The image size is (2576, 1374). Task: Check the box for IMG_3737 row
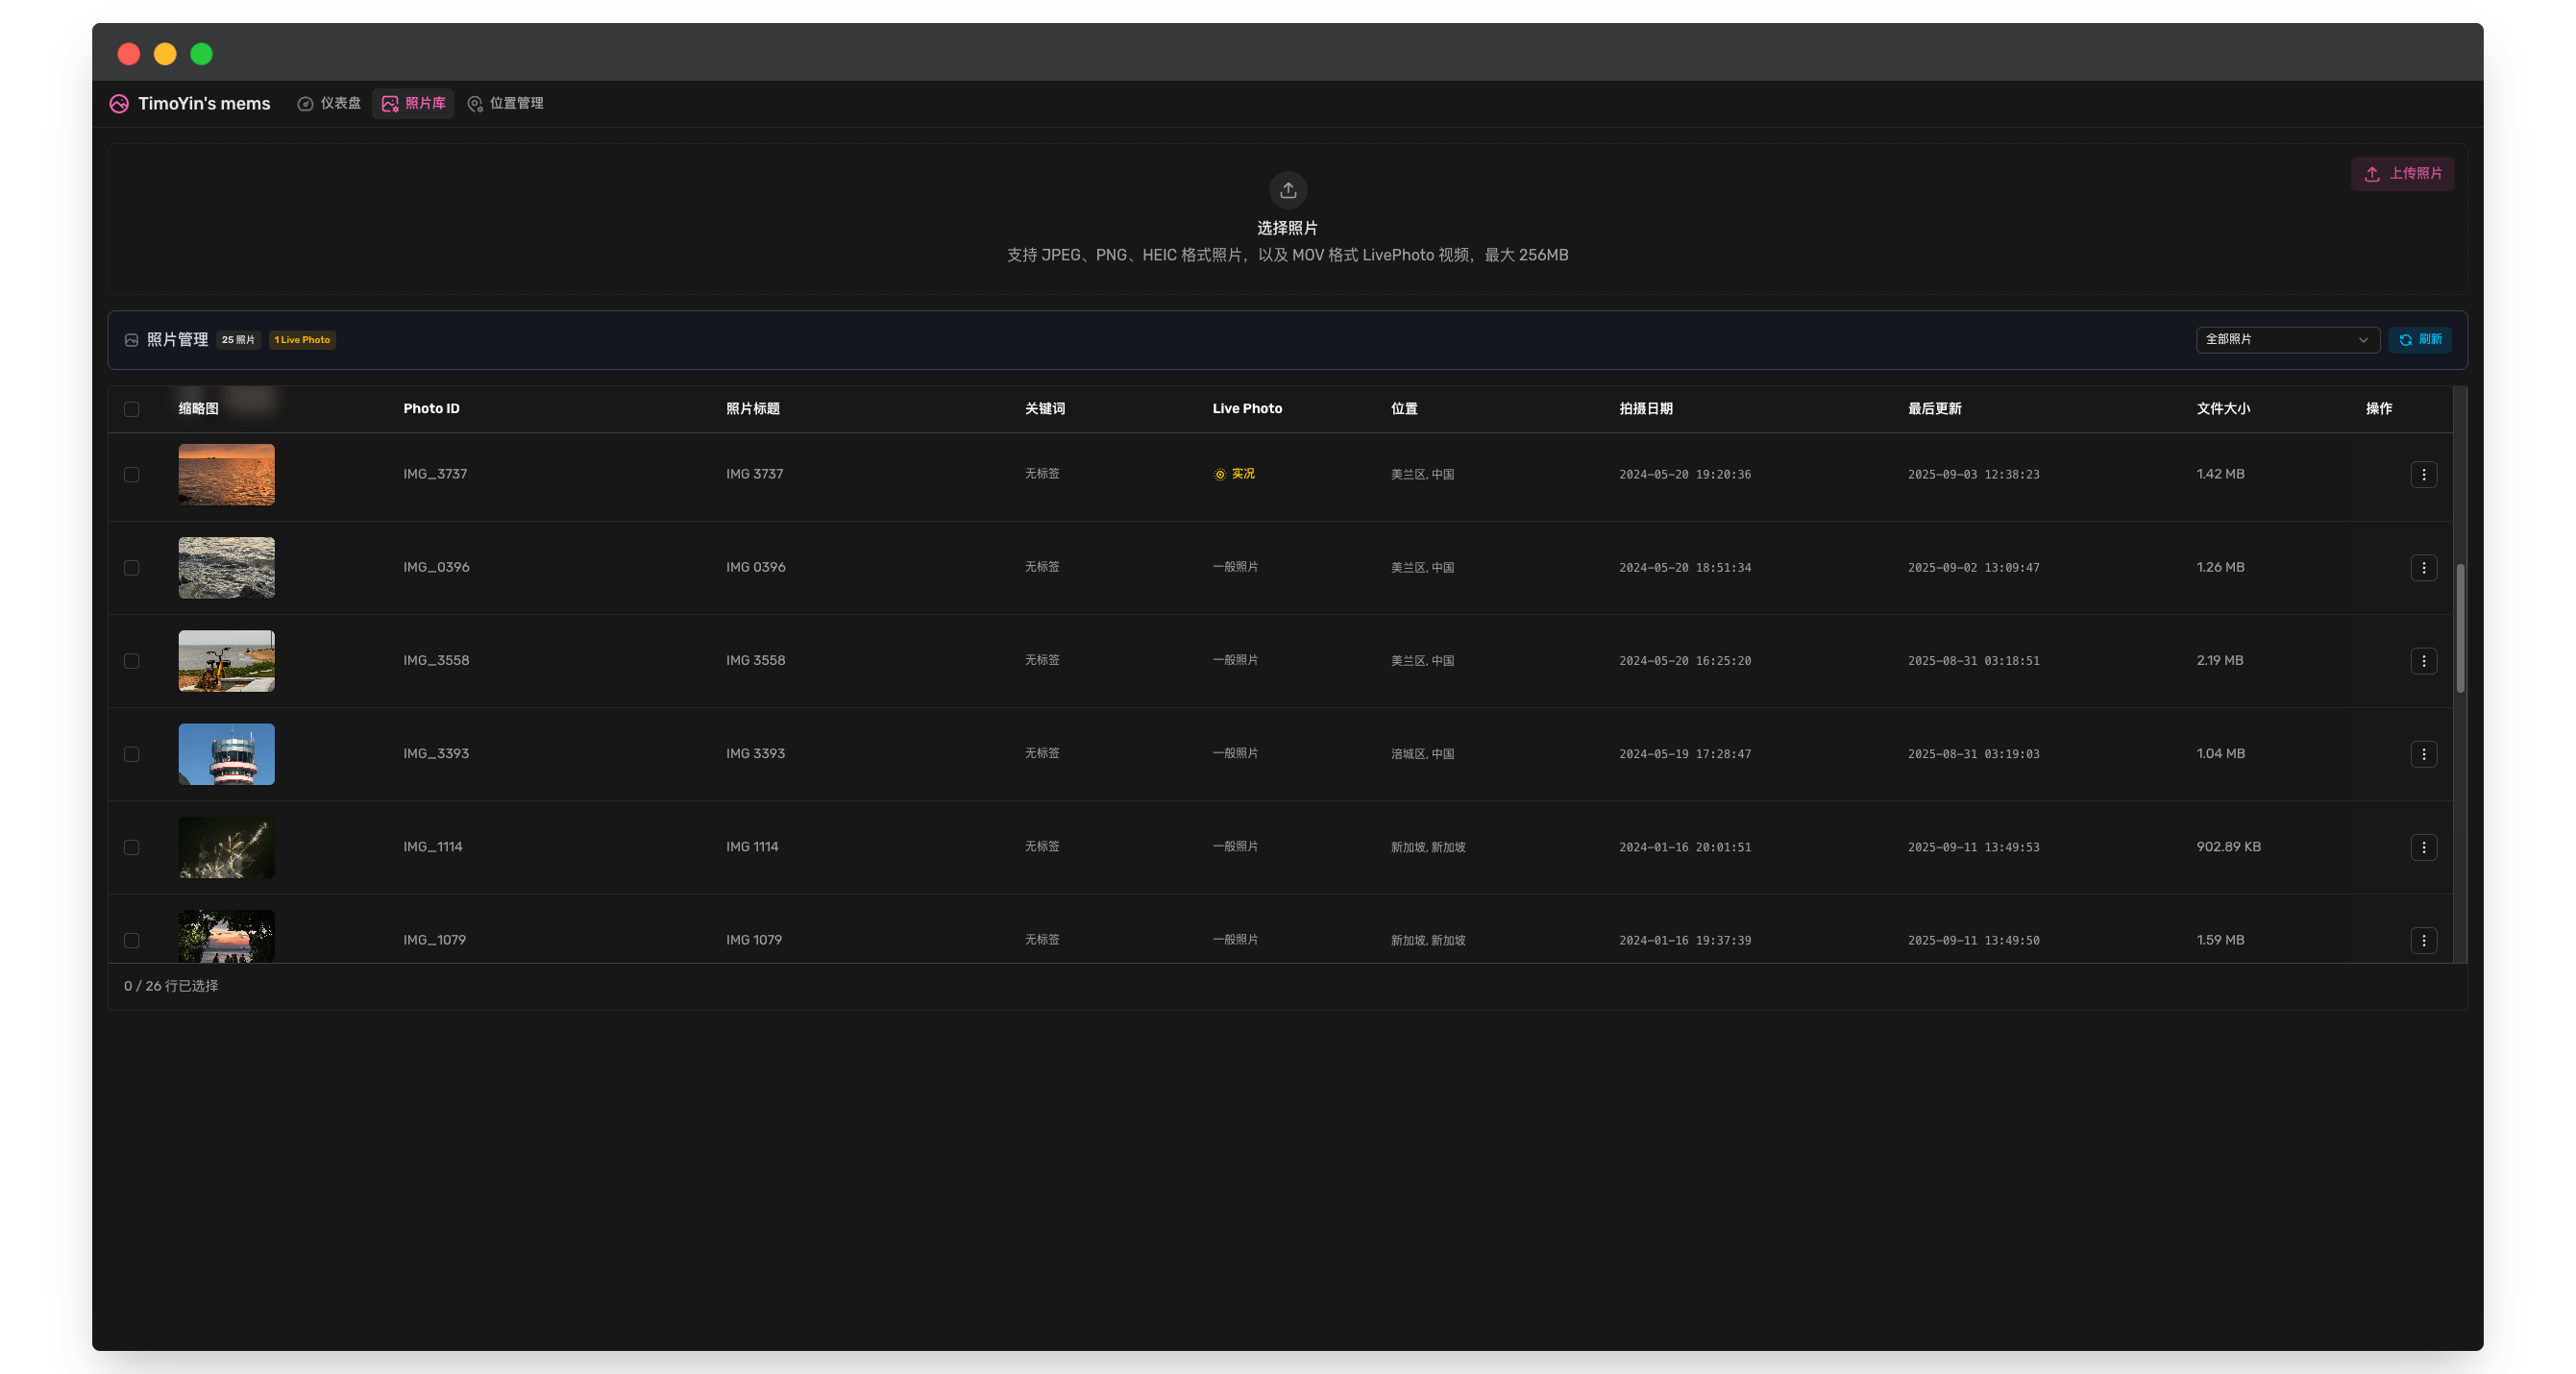131,475
